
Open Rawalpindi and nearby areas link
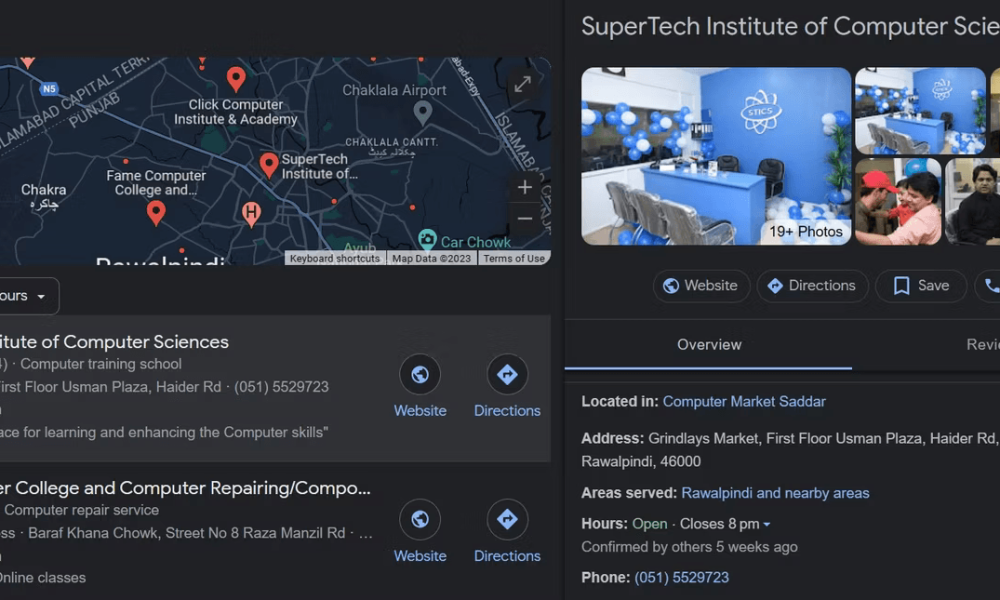point(775,493)
